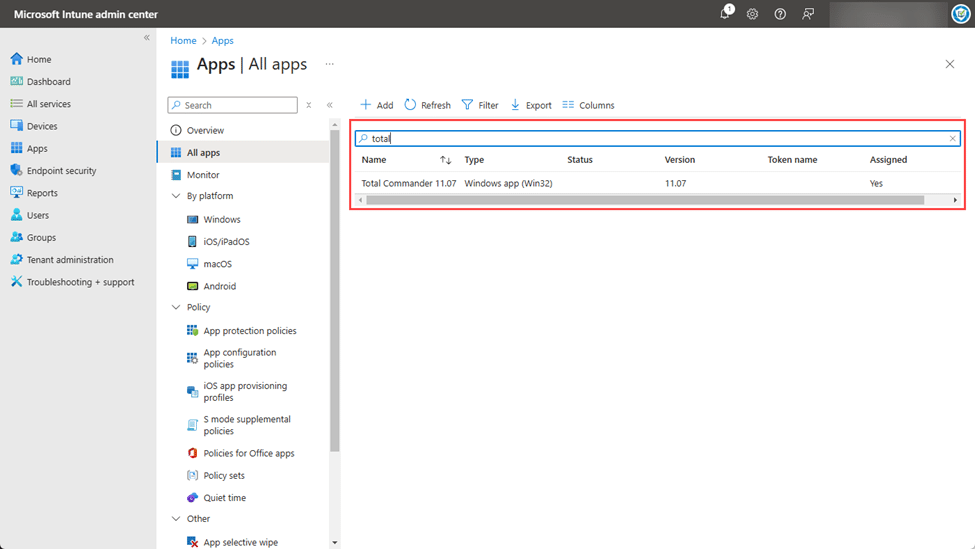Open Total Commander 11.07 app entry
Screen dimensions: 975x549
click(x=408, y=184)
